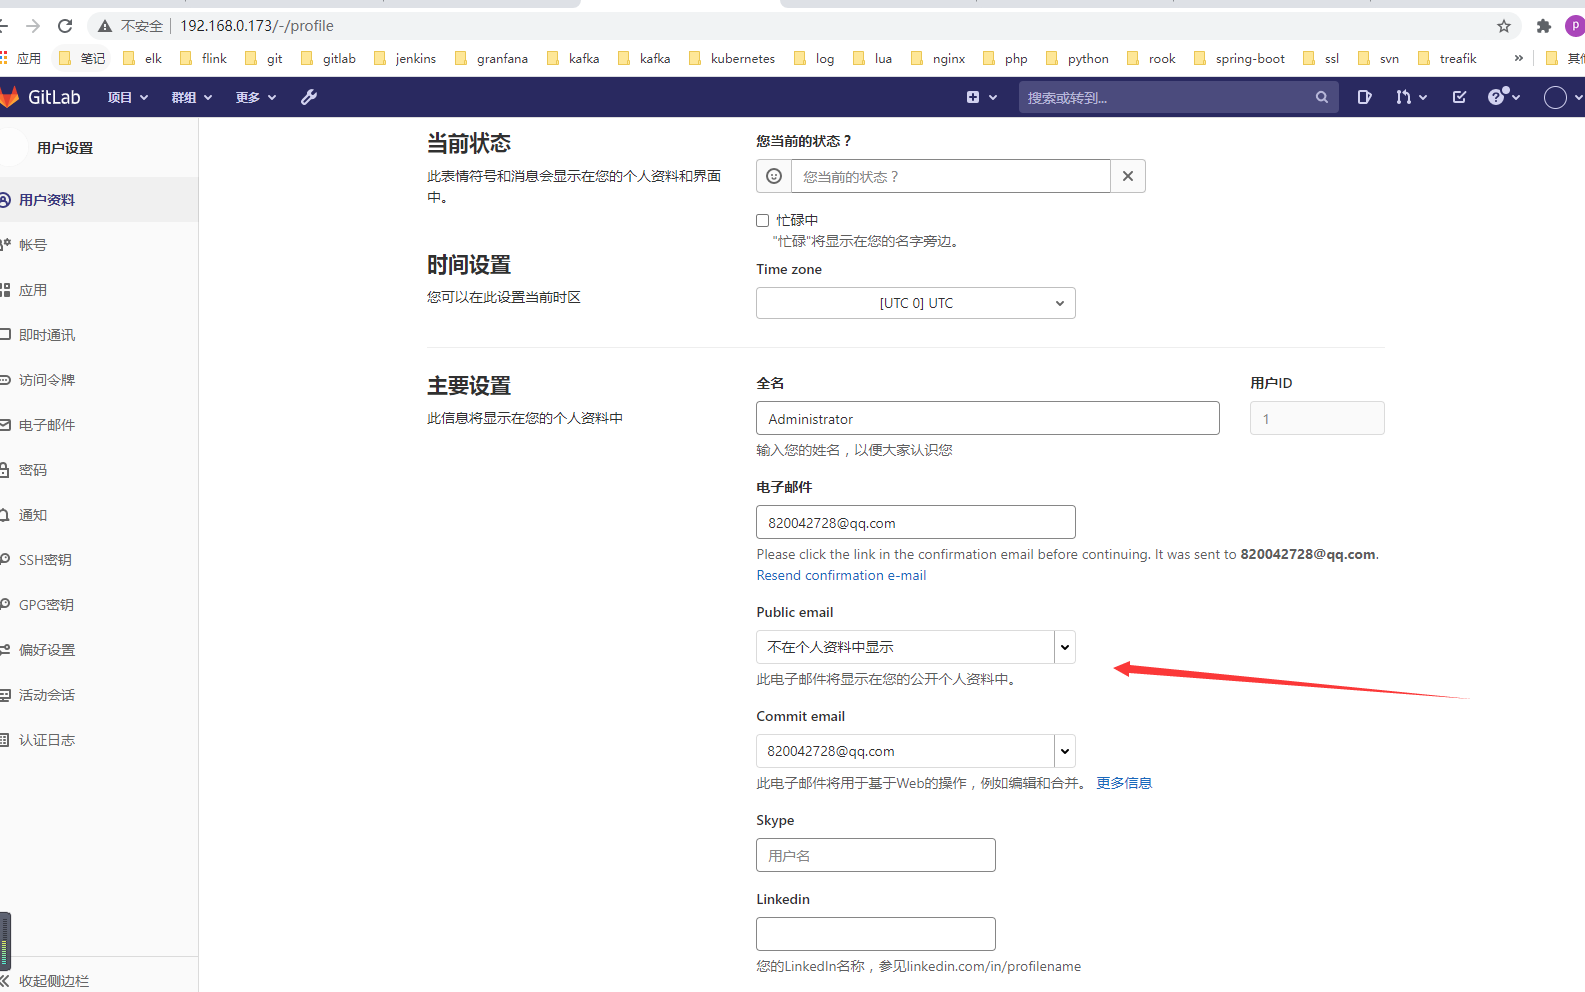Open the gitlab bookmark folder

pyautogui.click(x=329, y=58)
